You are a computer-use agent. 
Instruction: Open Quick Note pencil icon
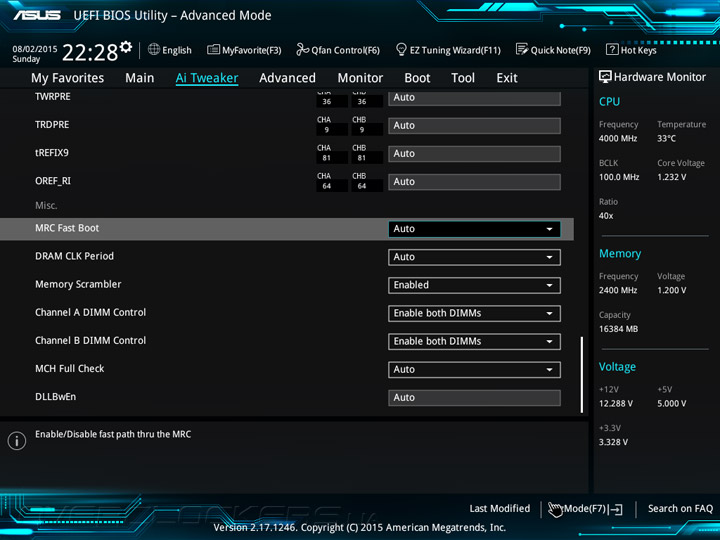[522, 49]
